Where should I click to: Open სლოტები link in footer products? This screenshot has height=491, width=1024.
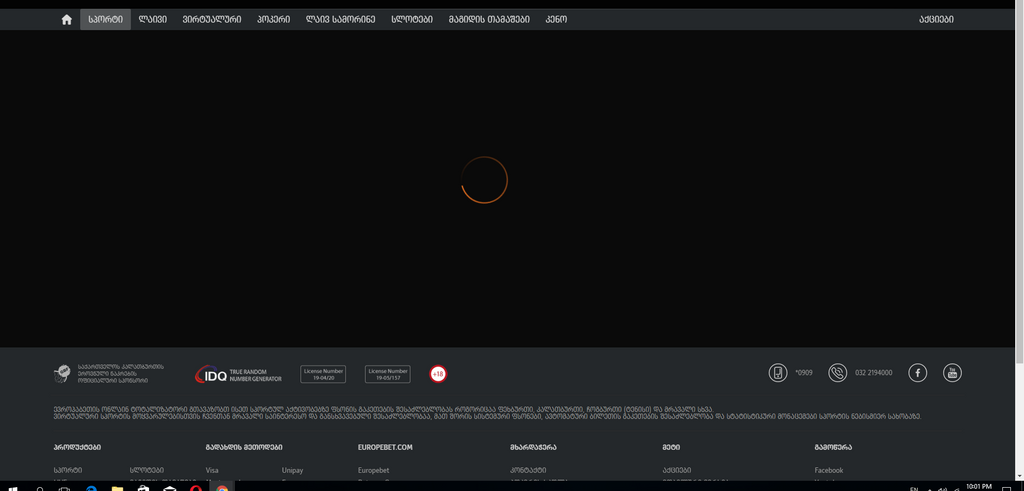147,470
